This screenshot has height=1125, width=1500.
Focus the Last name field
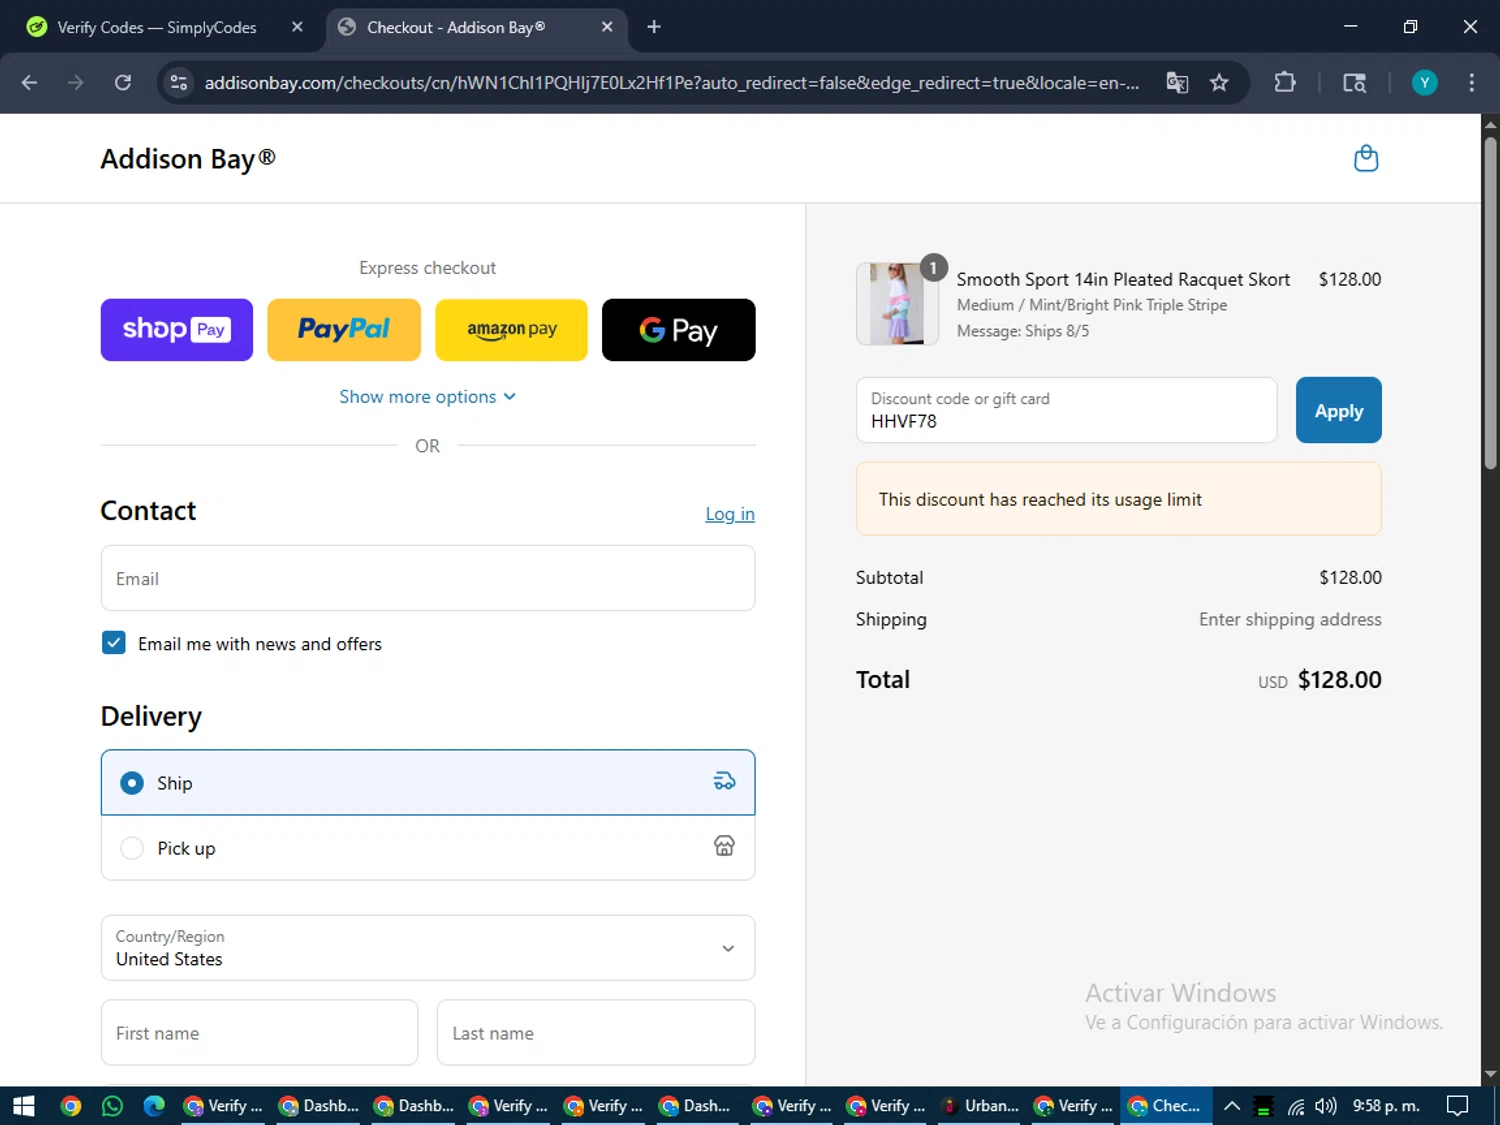tap(596, 1033)
